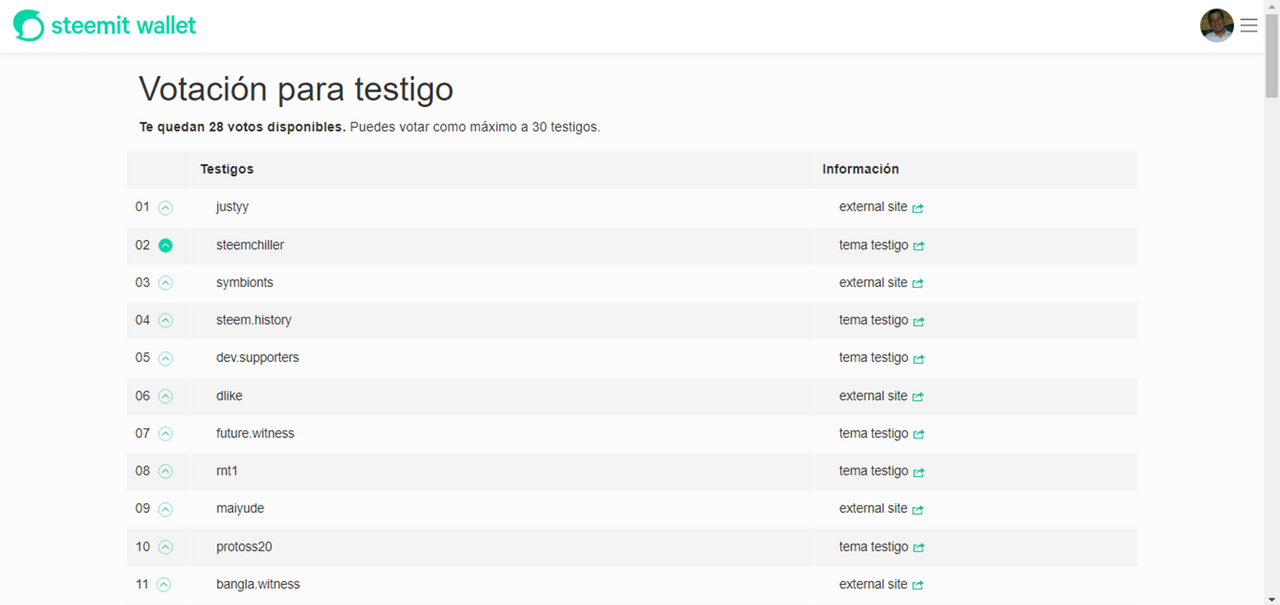Open tema testigo text link for dev.supporters
This screenshot has width=1280, height=605.
[873, 358]
